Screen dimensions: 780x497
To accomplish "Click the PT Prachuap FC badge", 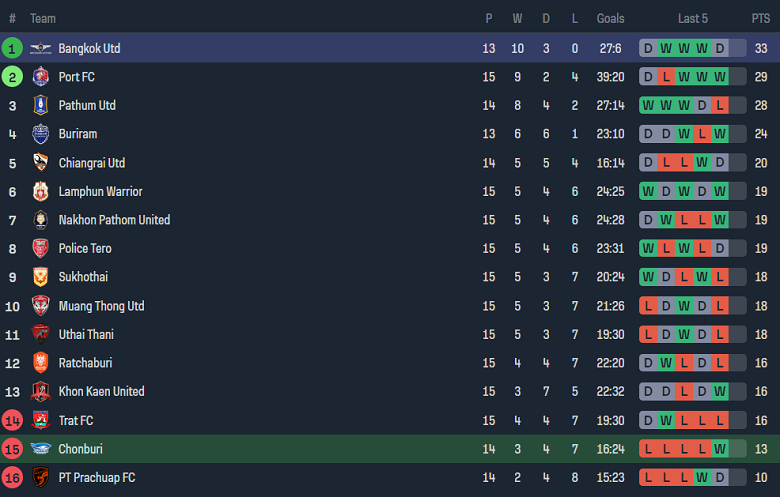I will click(40, 477).
